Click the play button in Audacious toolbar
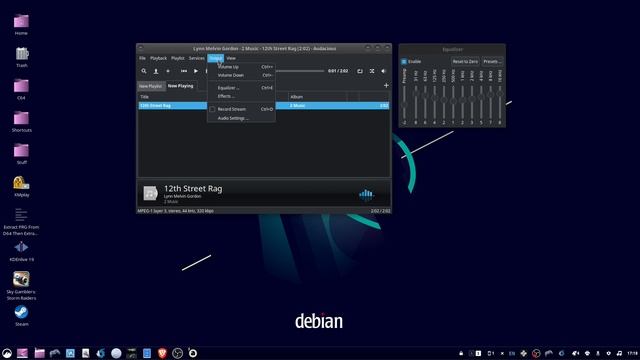Viewport: 640px width, 360px height. (x=196, y=71)
